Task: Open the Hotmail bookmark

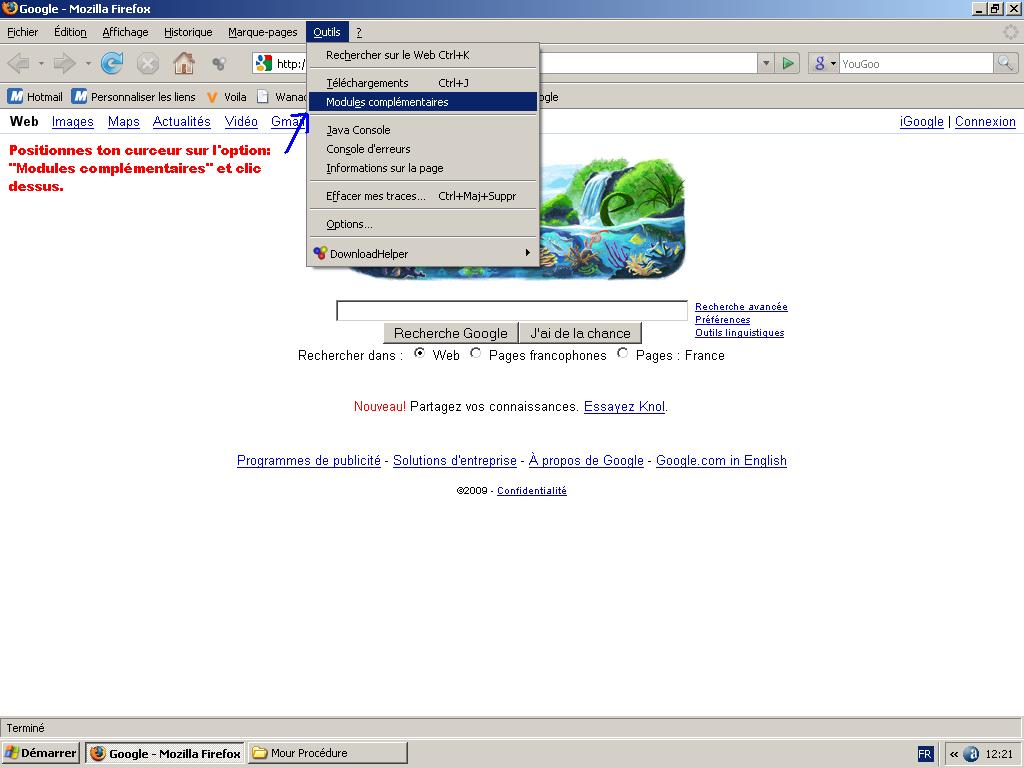Action: pos(36,97)
